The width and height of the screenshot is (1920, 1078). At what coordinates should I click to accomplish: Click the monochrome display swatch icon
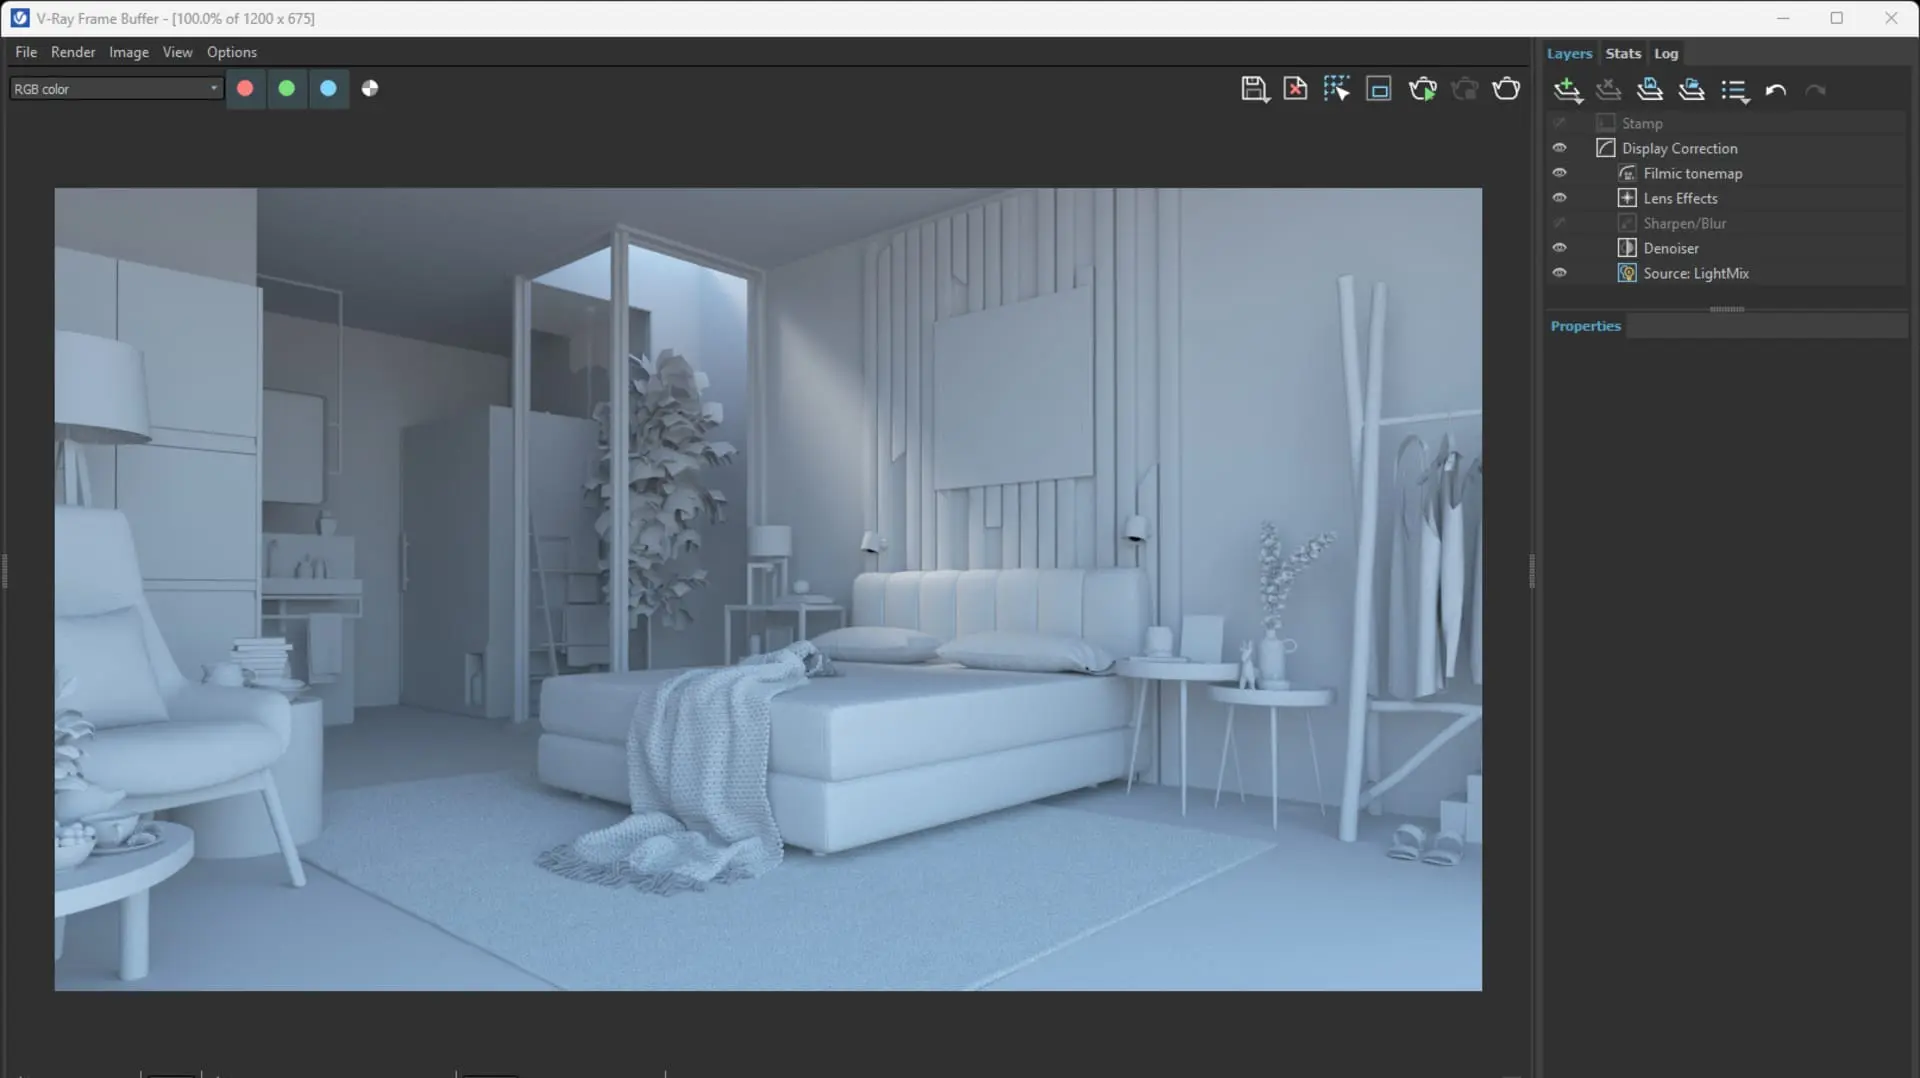coord(369,88)
